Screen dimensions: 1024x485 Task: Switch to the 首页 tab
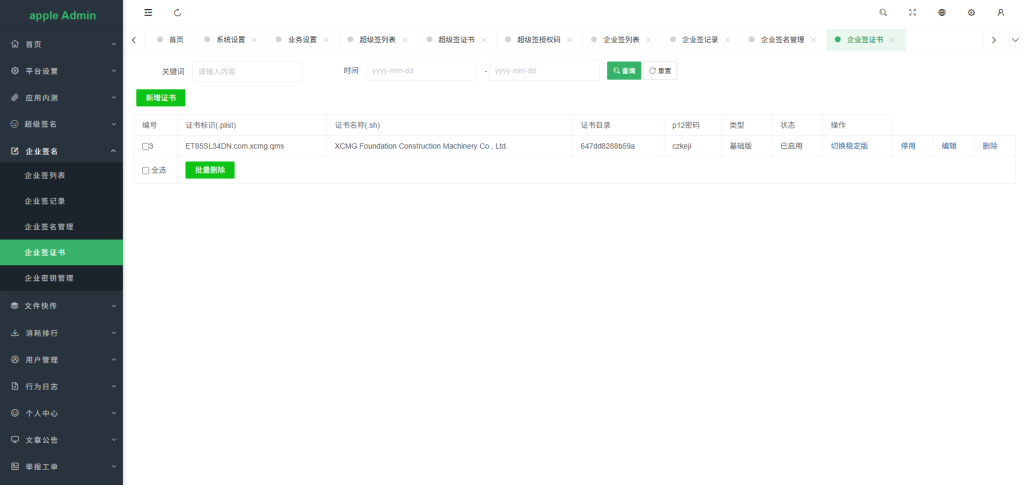(x=170, y=40)
